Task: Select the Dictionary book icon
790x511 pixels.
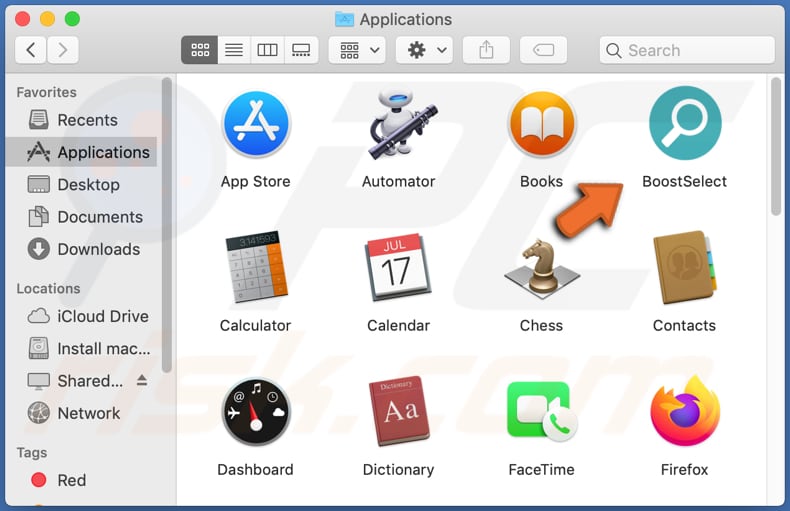Action: [399, 411]
